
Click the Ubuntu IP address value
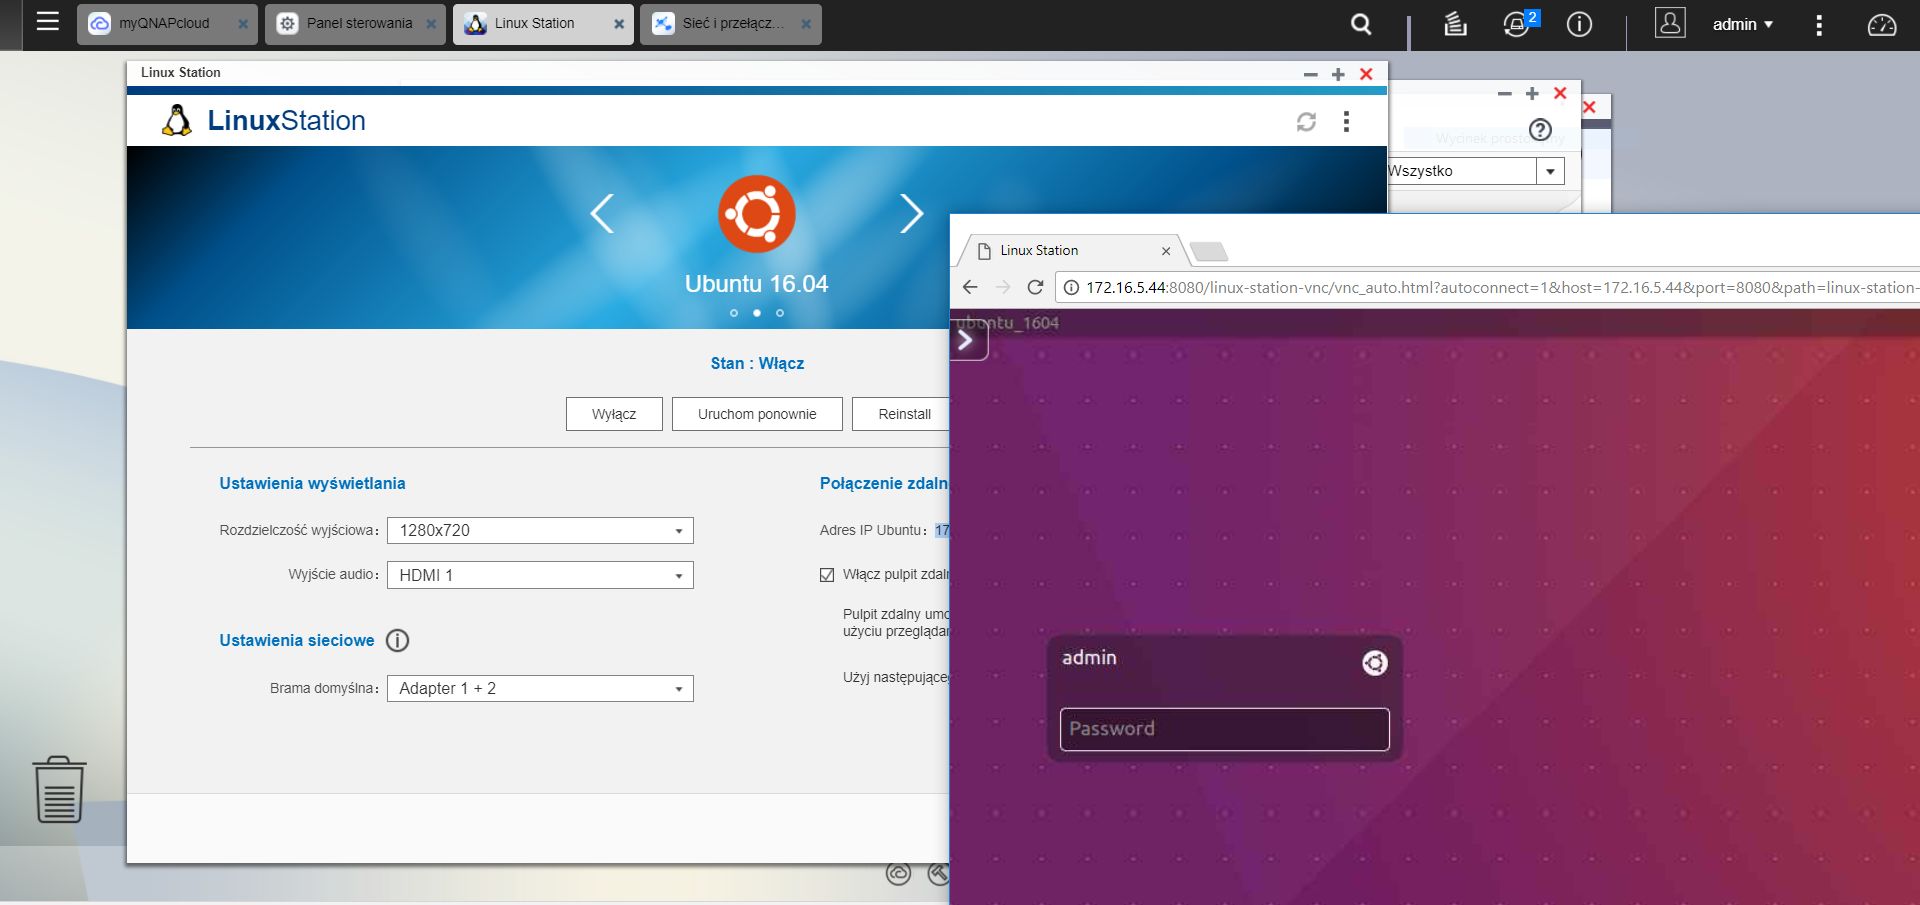(942, 530)
